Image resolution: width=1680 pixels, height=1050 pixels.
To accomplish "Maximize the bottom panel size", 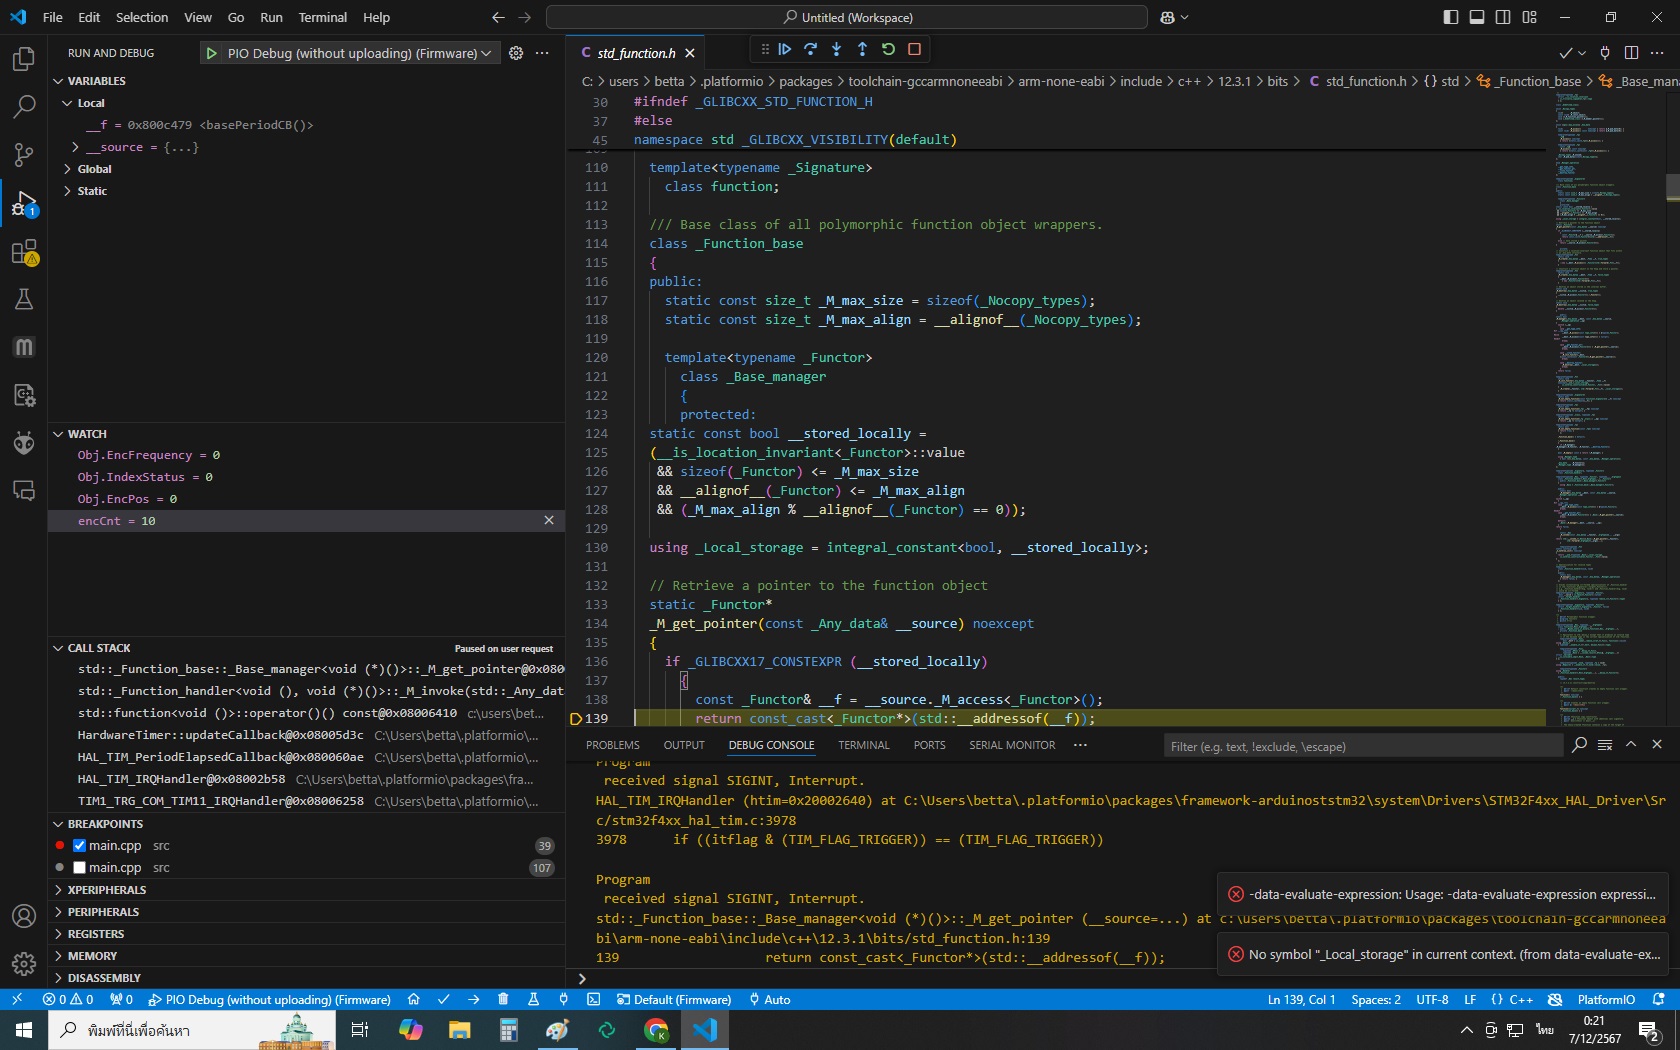I will point(1631,745).
